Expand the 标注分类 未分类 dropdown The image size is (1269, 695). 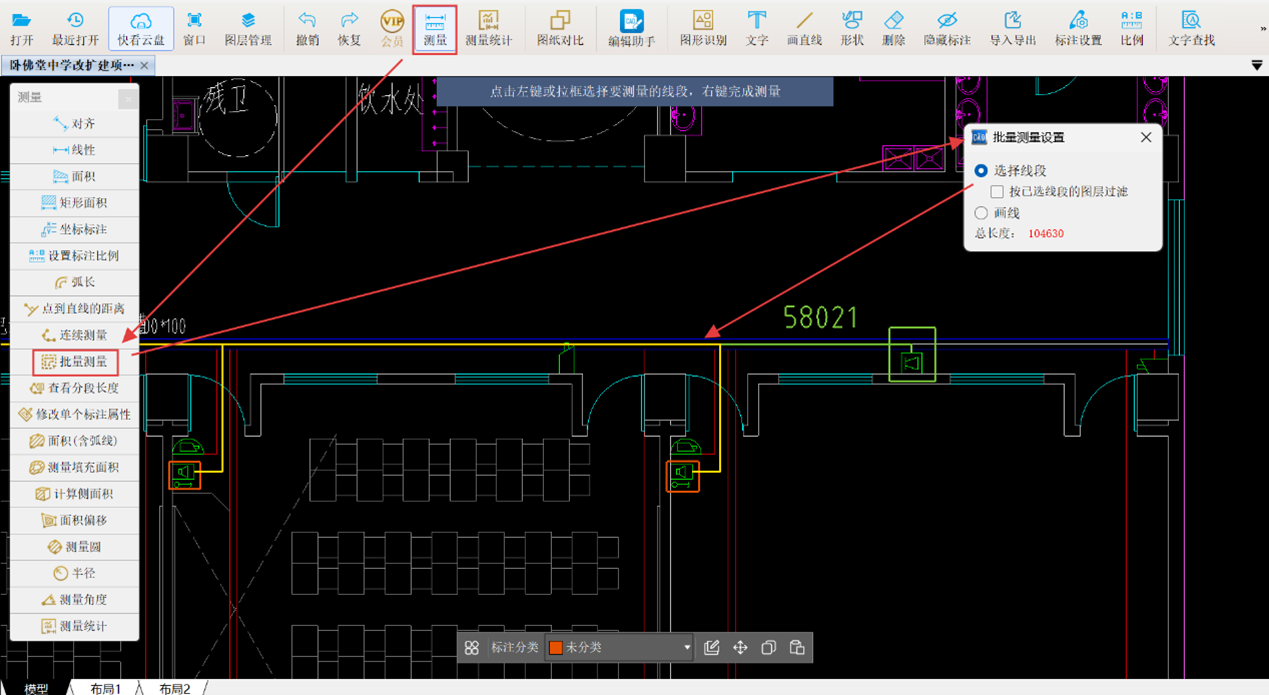(x=686, y=648)
